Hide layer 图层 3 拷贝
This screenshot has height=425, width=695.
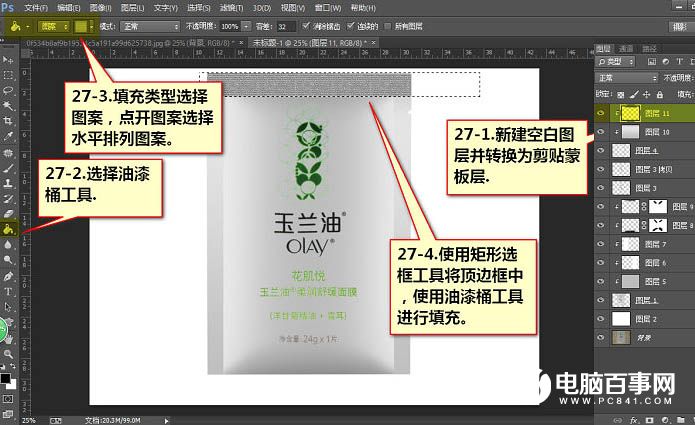601,169
